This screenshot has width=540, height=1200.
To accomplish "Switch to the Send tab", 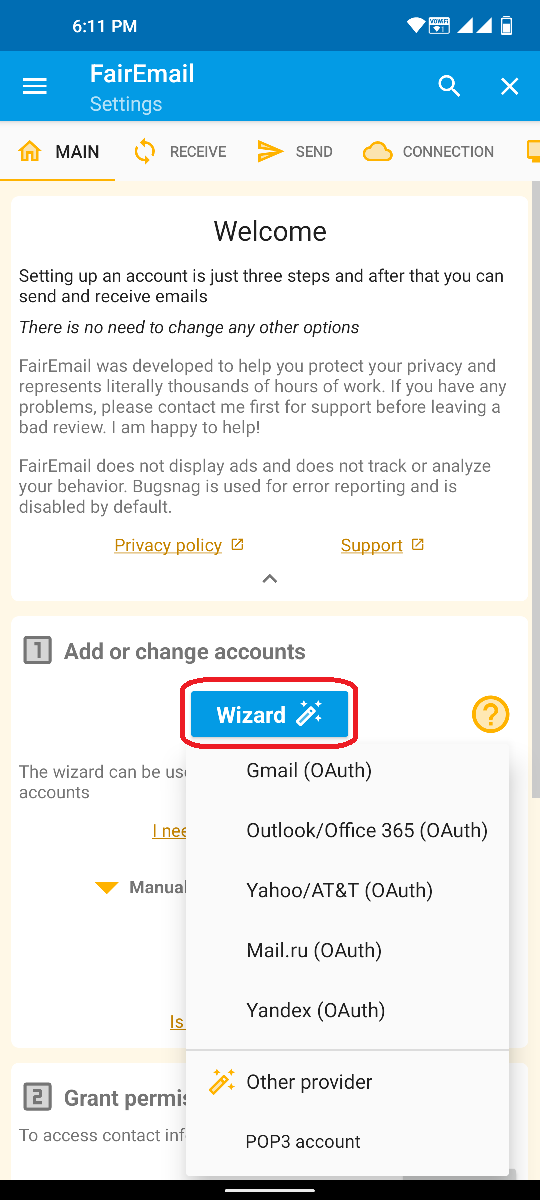I will (294, 152).
